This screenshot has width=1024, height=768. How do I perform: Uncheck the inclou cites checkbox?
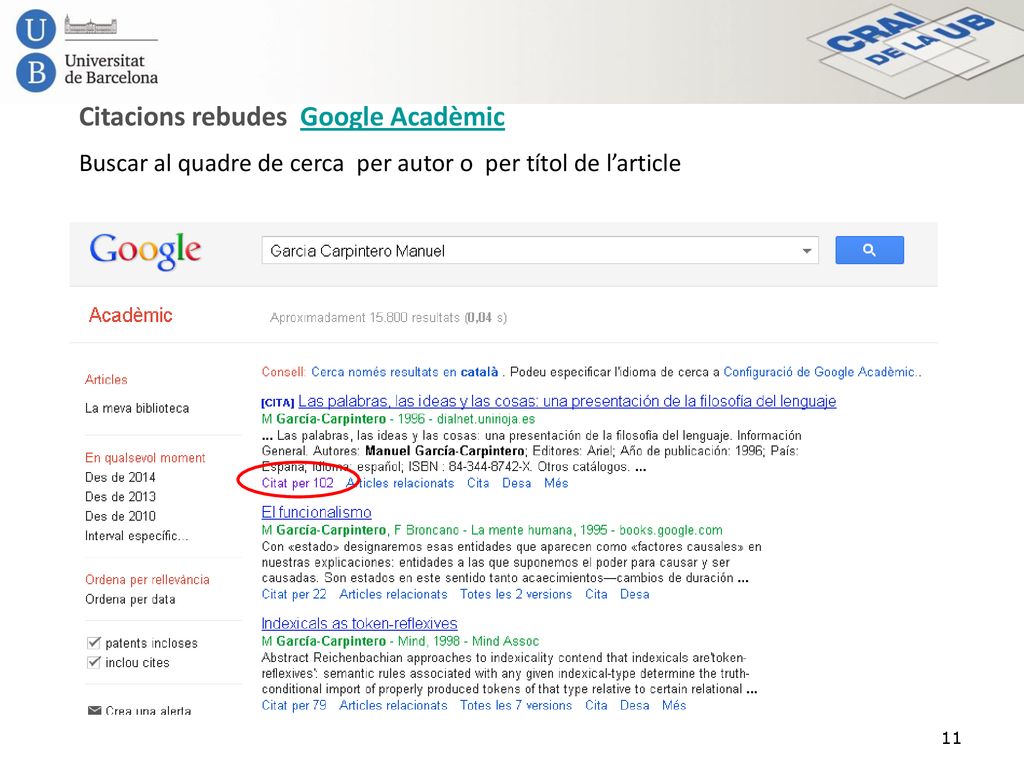pyautogui.click(x=93, y=662)
